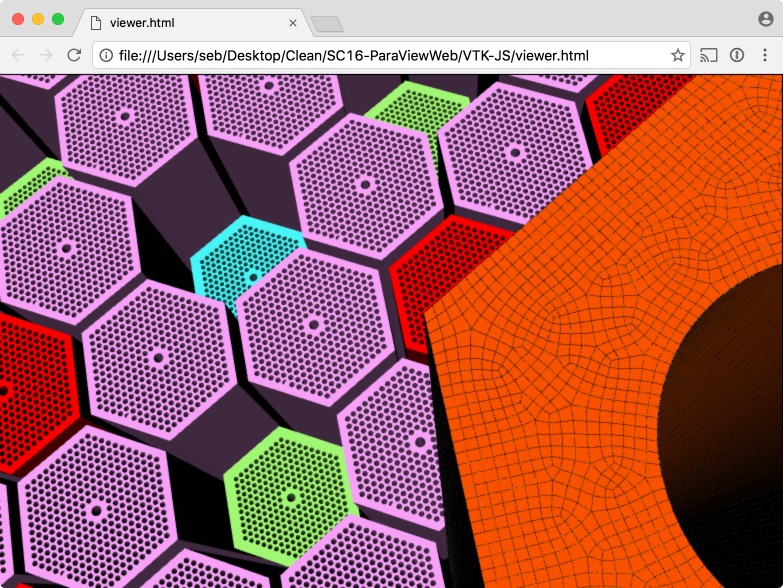Screen dimensions: 783x588
Task: Open the Chrome user profile icon
Action: pos(766,19)
